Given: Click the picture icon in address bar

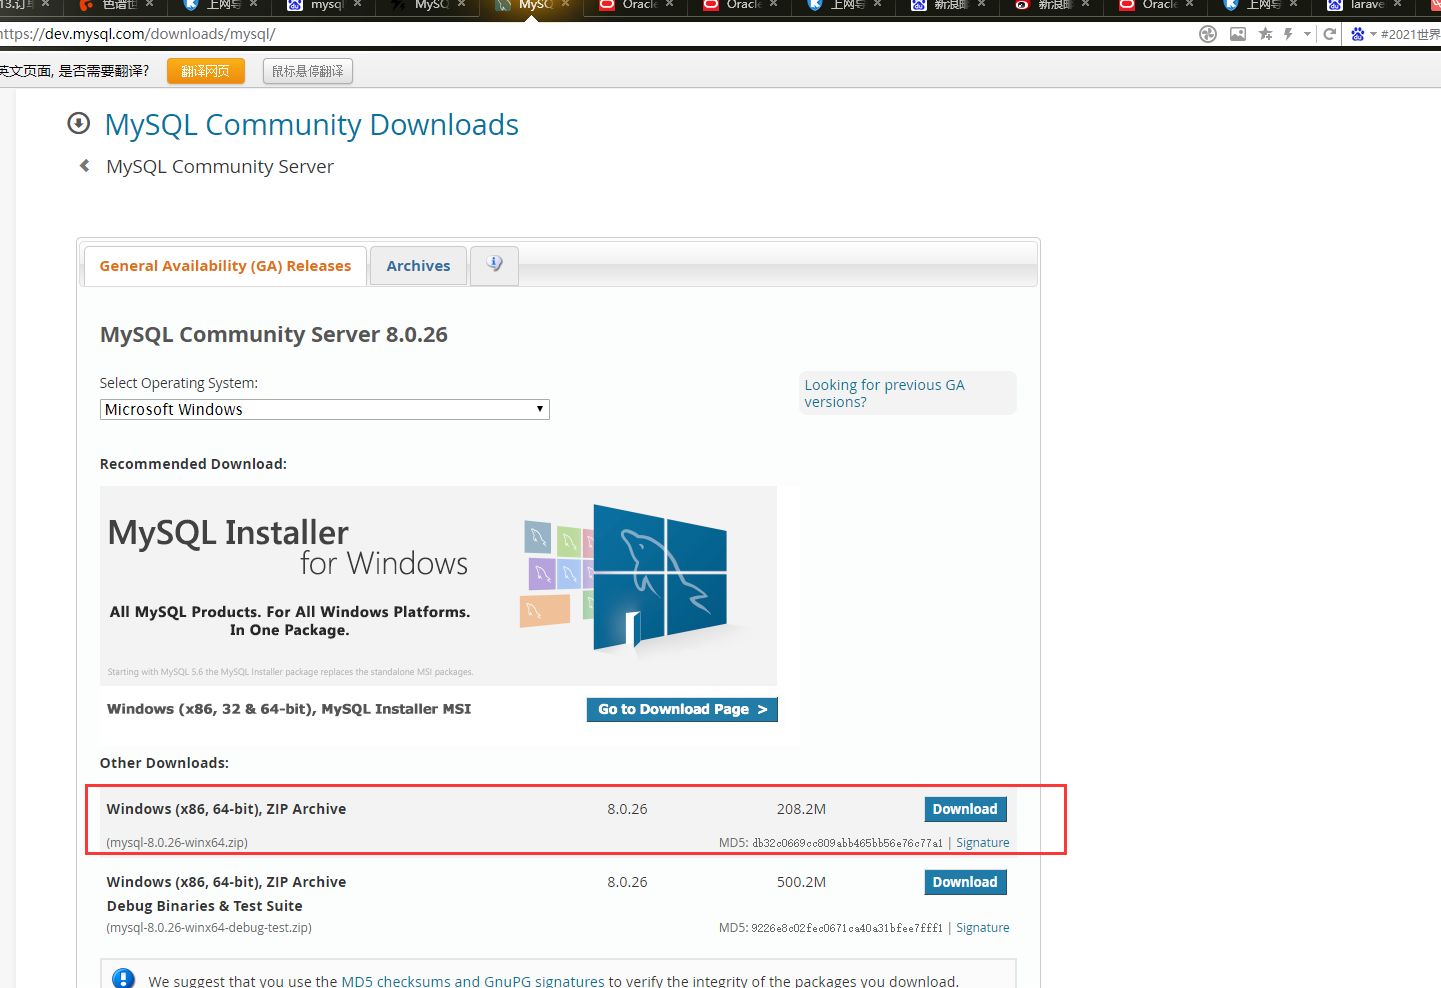Looking at the screenshot, I should pos(1238,34).
